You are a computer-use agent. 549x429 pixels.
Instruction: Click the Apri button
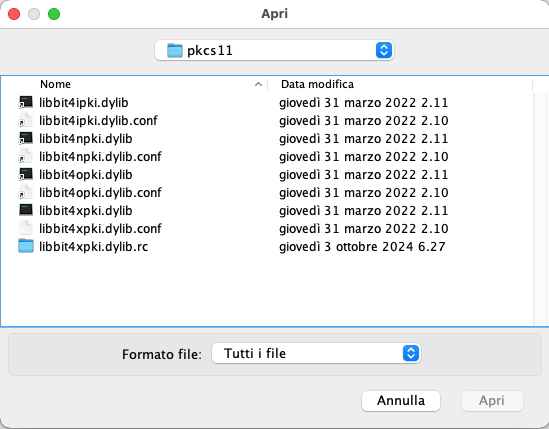492,401
